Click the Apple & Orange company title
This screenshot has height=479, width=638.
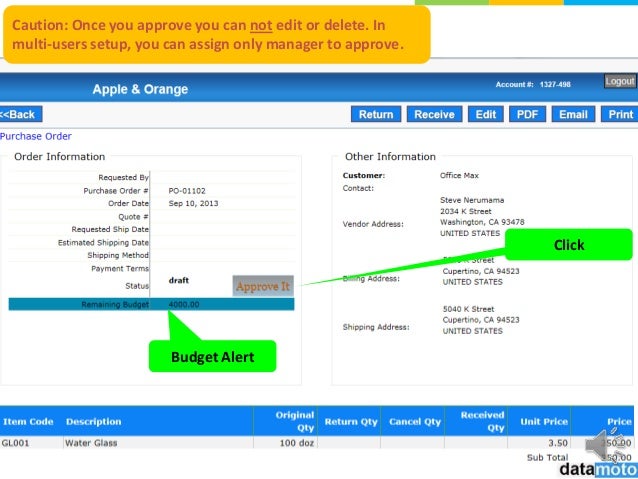140,89
